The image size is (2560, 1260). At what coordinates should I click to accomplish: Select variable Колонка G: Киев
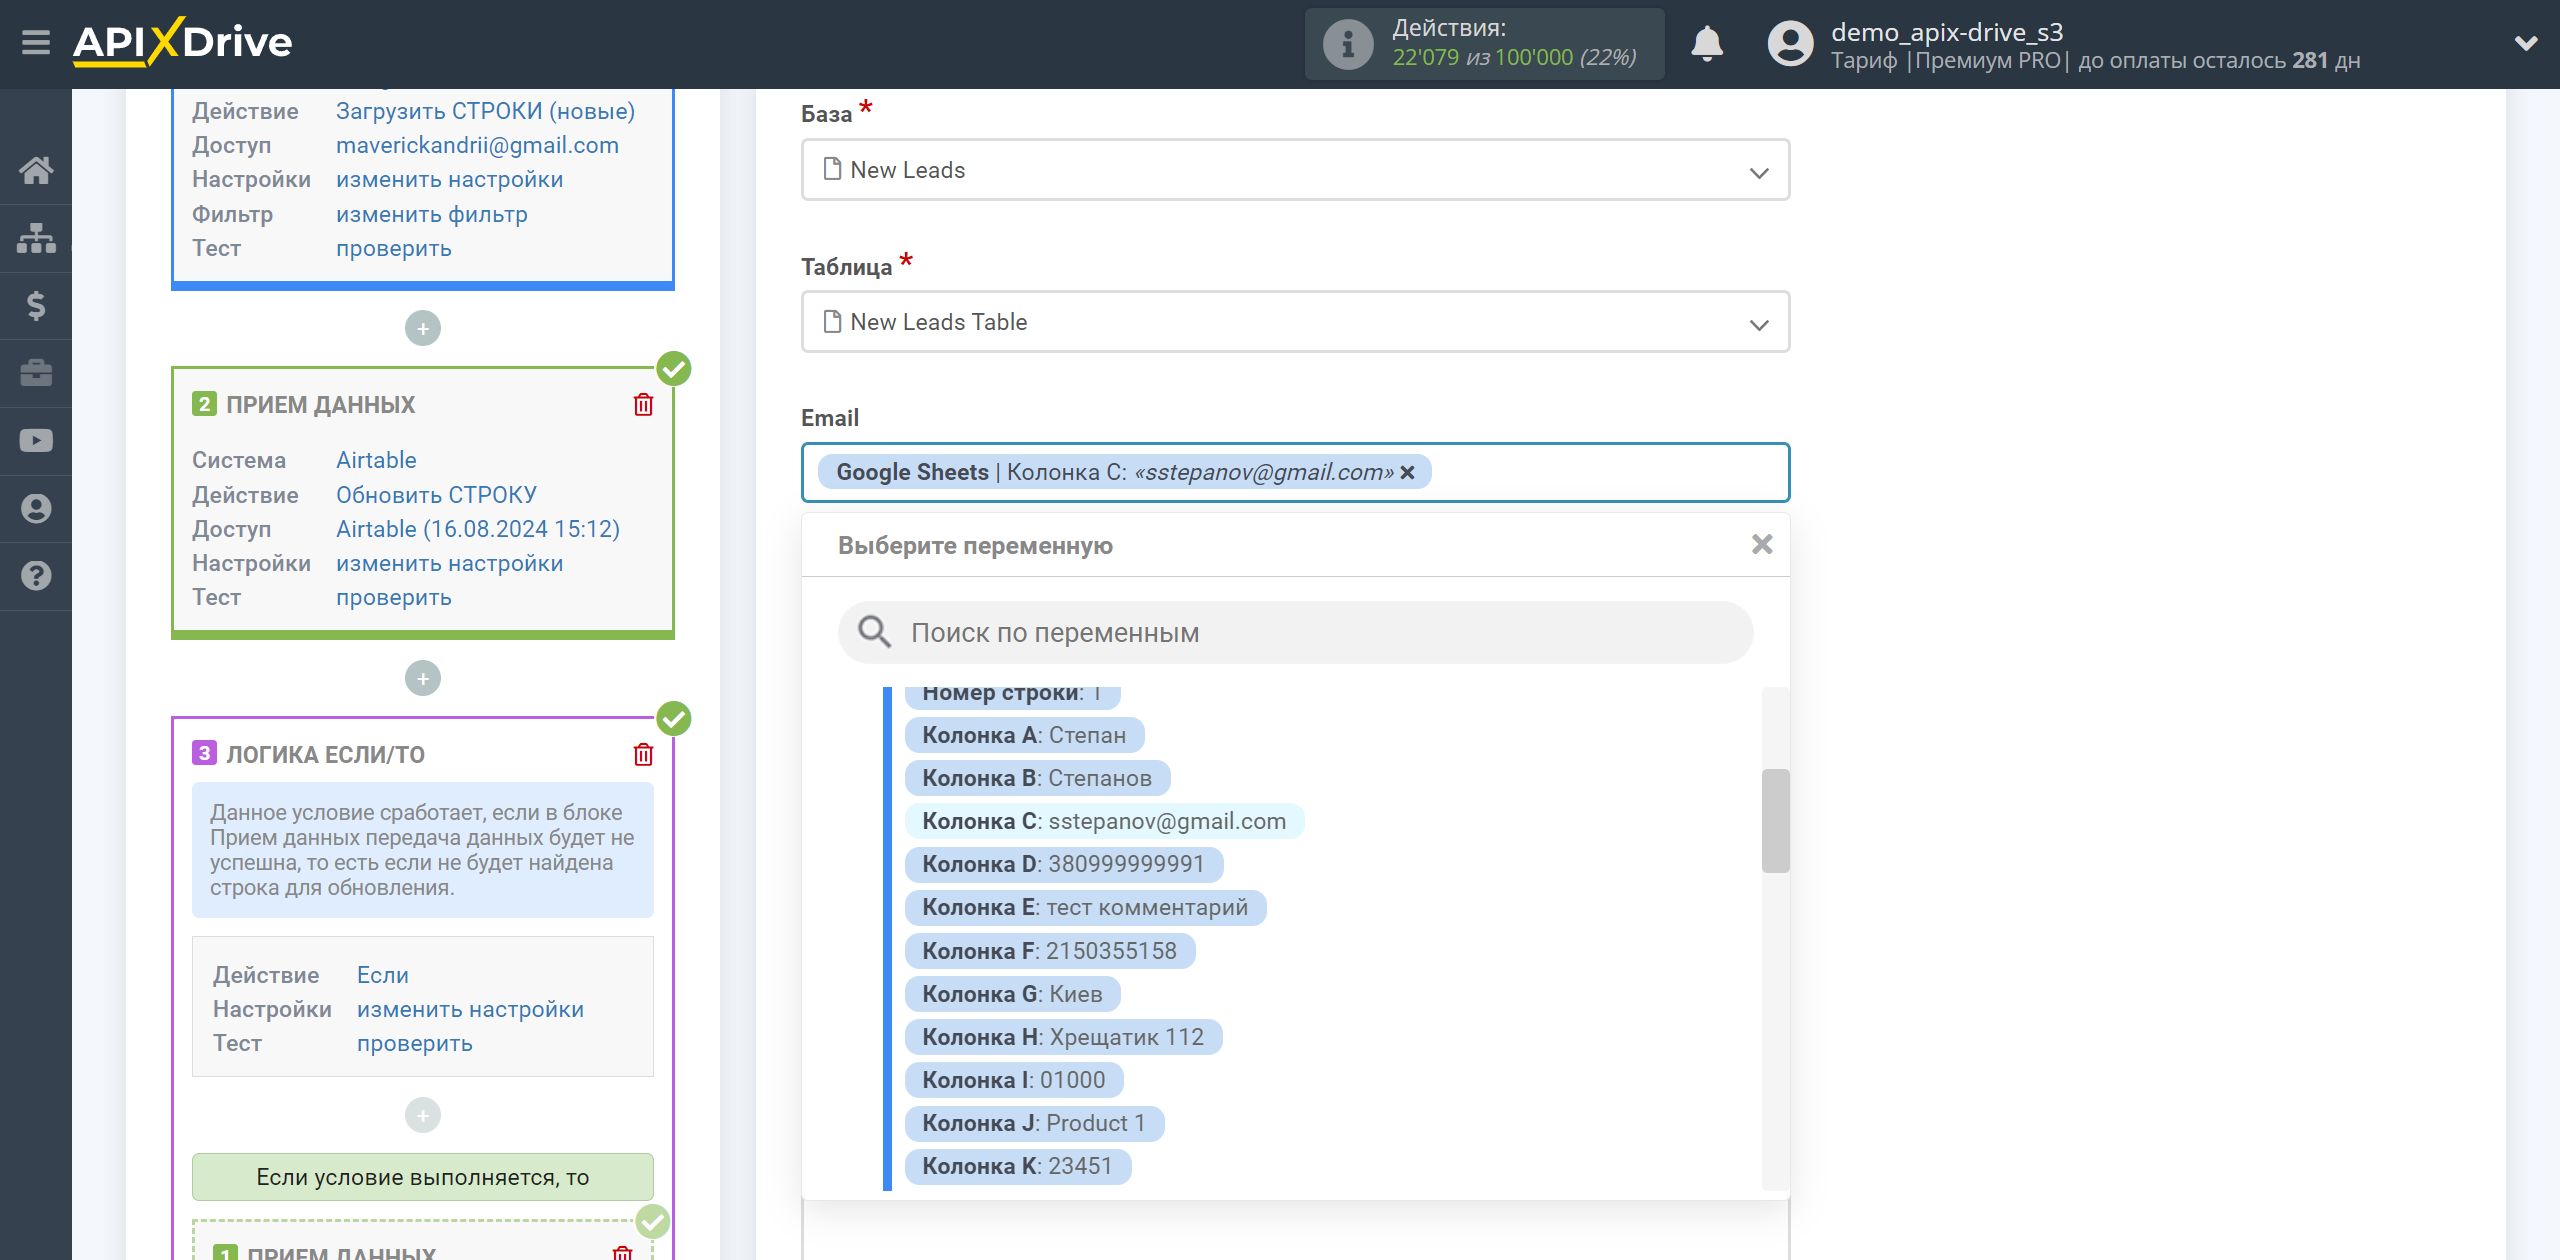1012,994
